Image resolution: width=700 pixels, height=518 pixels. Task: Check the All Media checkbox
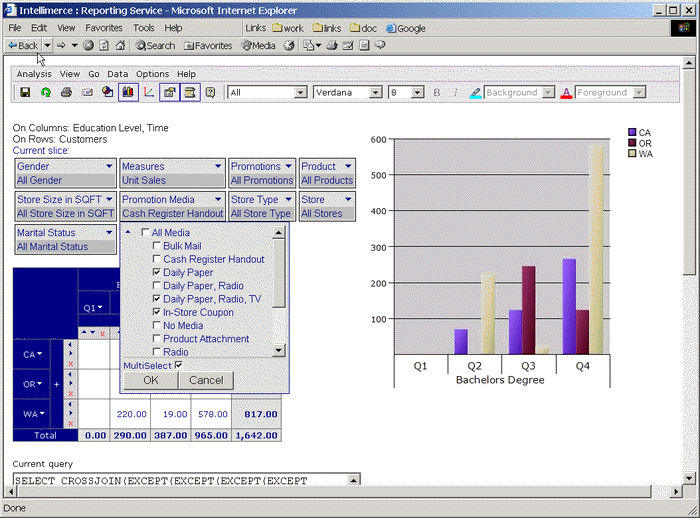pyautogui.click(x=145, y=232)
